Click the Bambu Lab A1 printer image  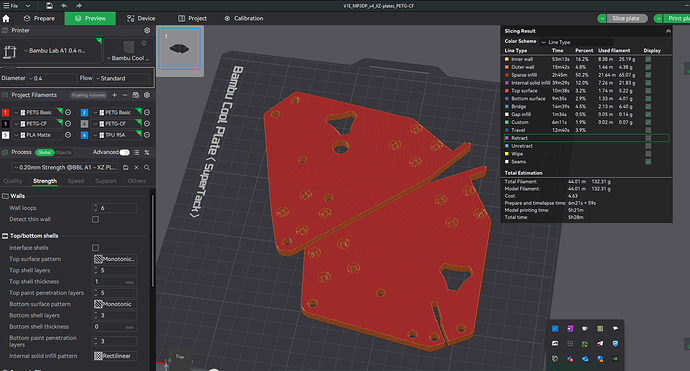click(x=9, y=52)
